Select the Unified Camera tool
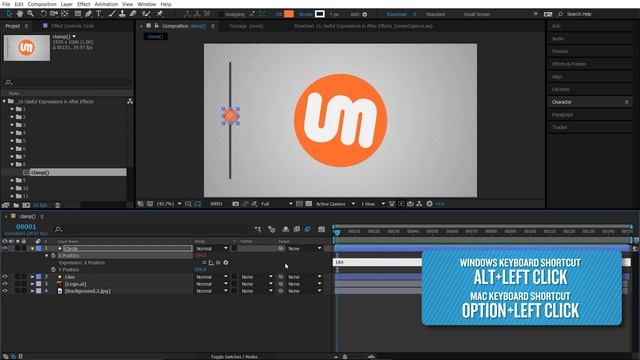The width and height of the screenshot is (640, 360). coord(53,14)
